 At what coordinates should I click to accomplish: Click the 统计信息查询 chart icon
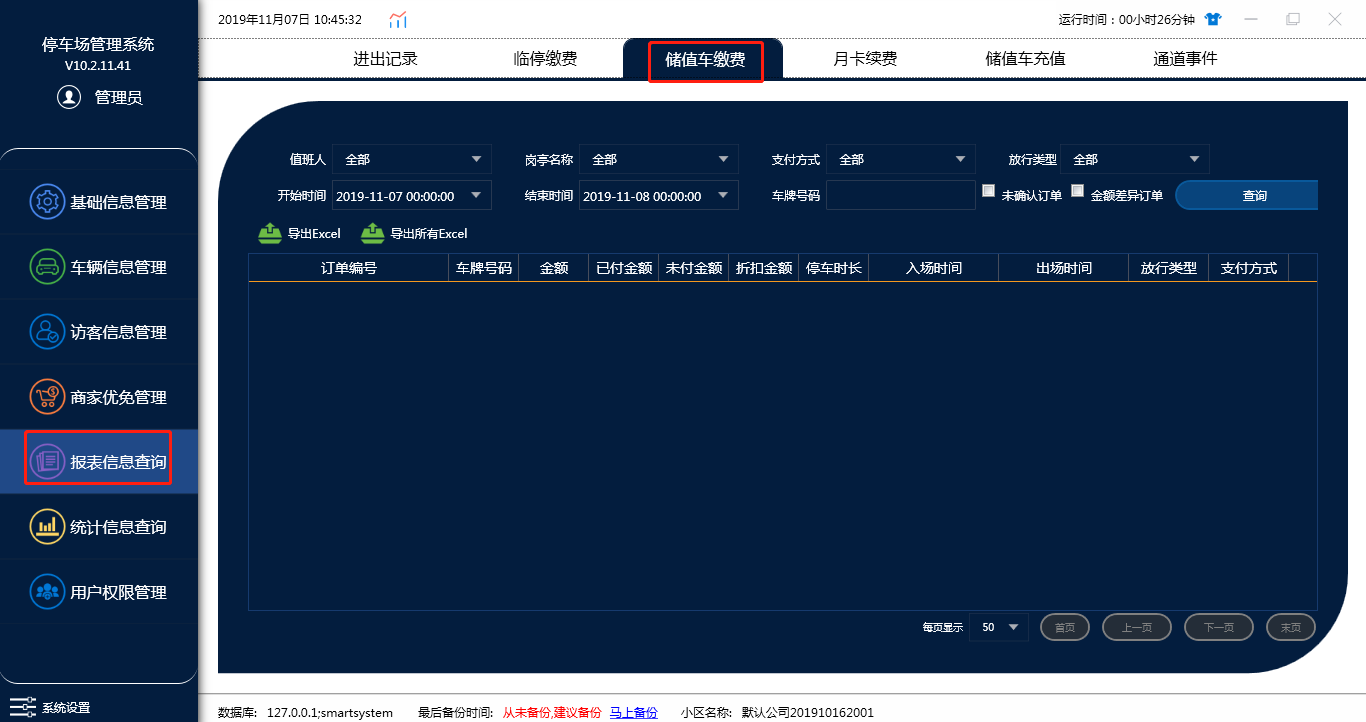tap(47, 527)
